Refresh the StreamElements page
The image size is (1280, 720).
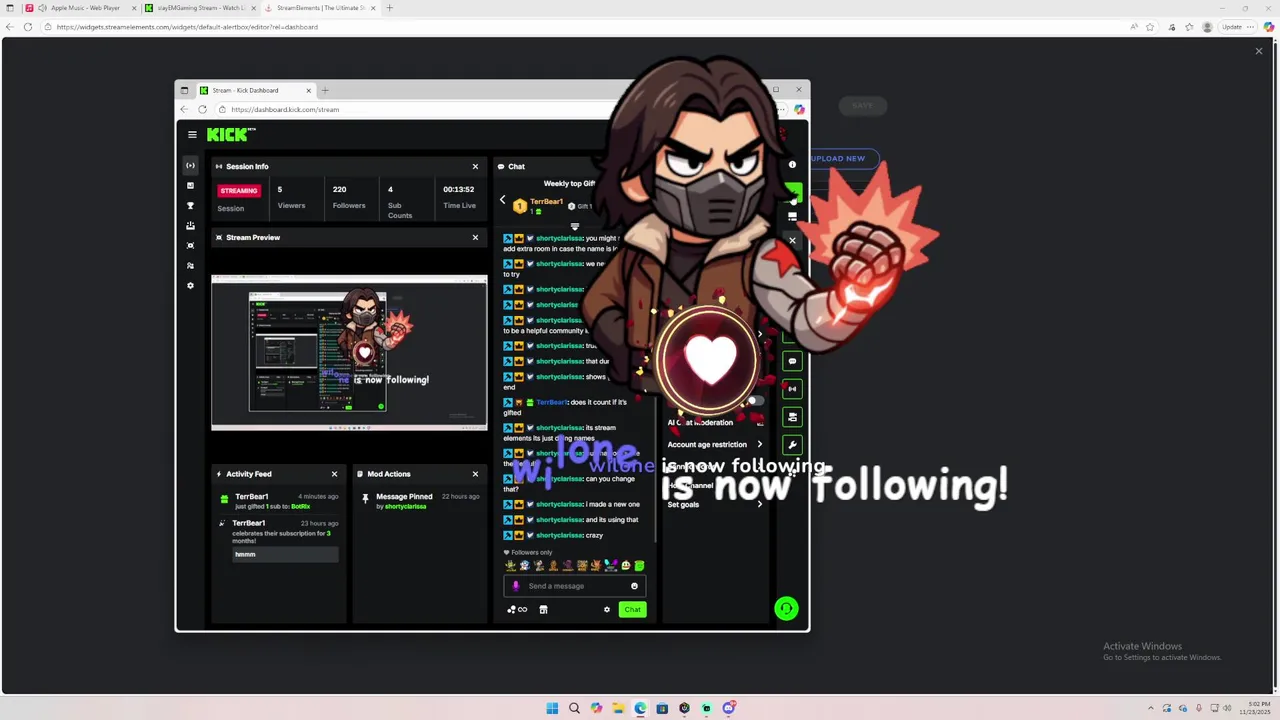(x=28, y=27)
